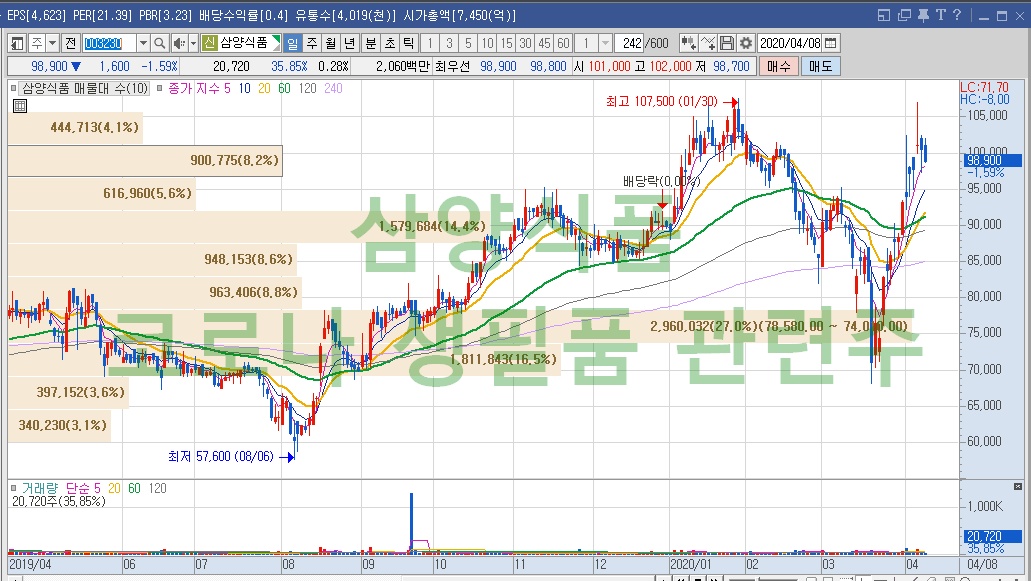Select weekly 주 chart period
Screen dimensions: 1031x581
(x=312, y=43)
